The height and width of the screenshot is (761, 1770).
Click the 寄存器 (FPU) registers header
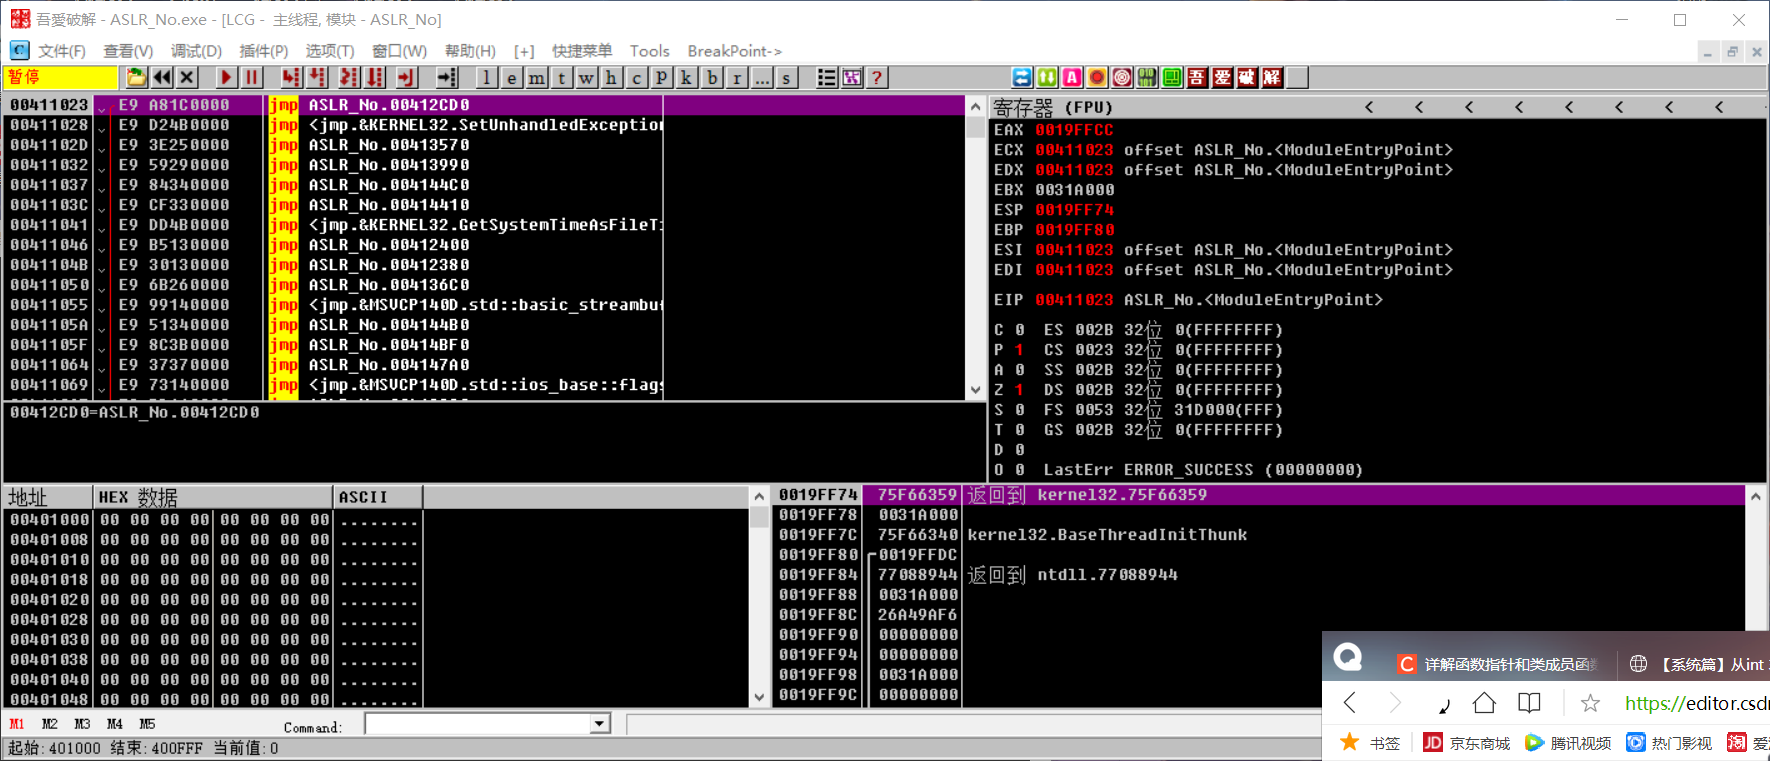1053,107
